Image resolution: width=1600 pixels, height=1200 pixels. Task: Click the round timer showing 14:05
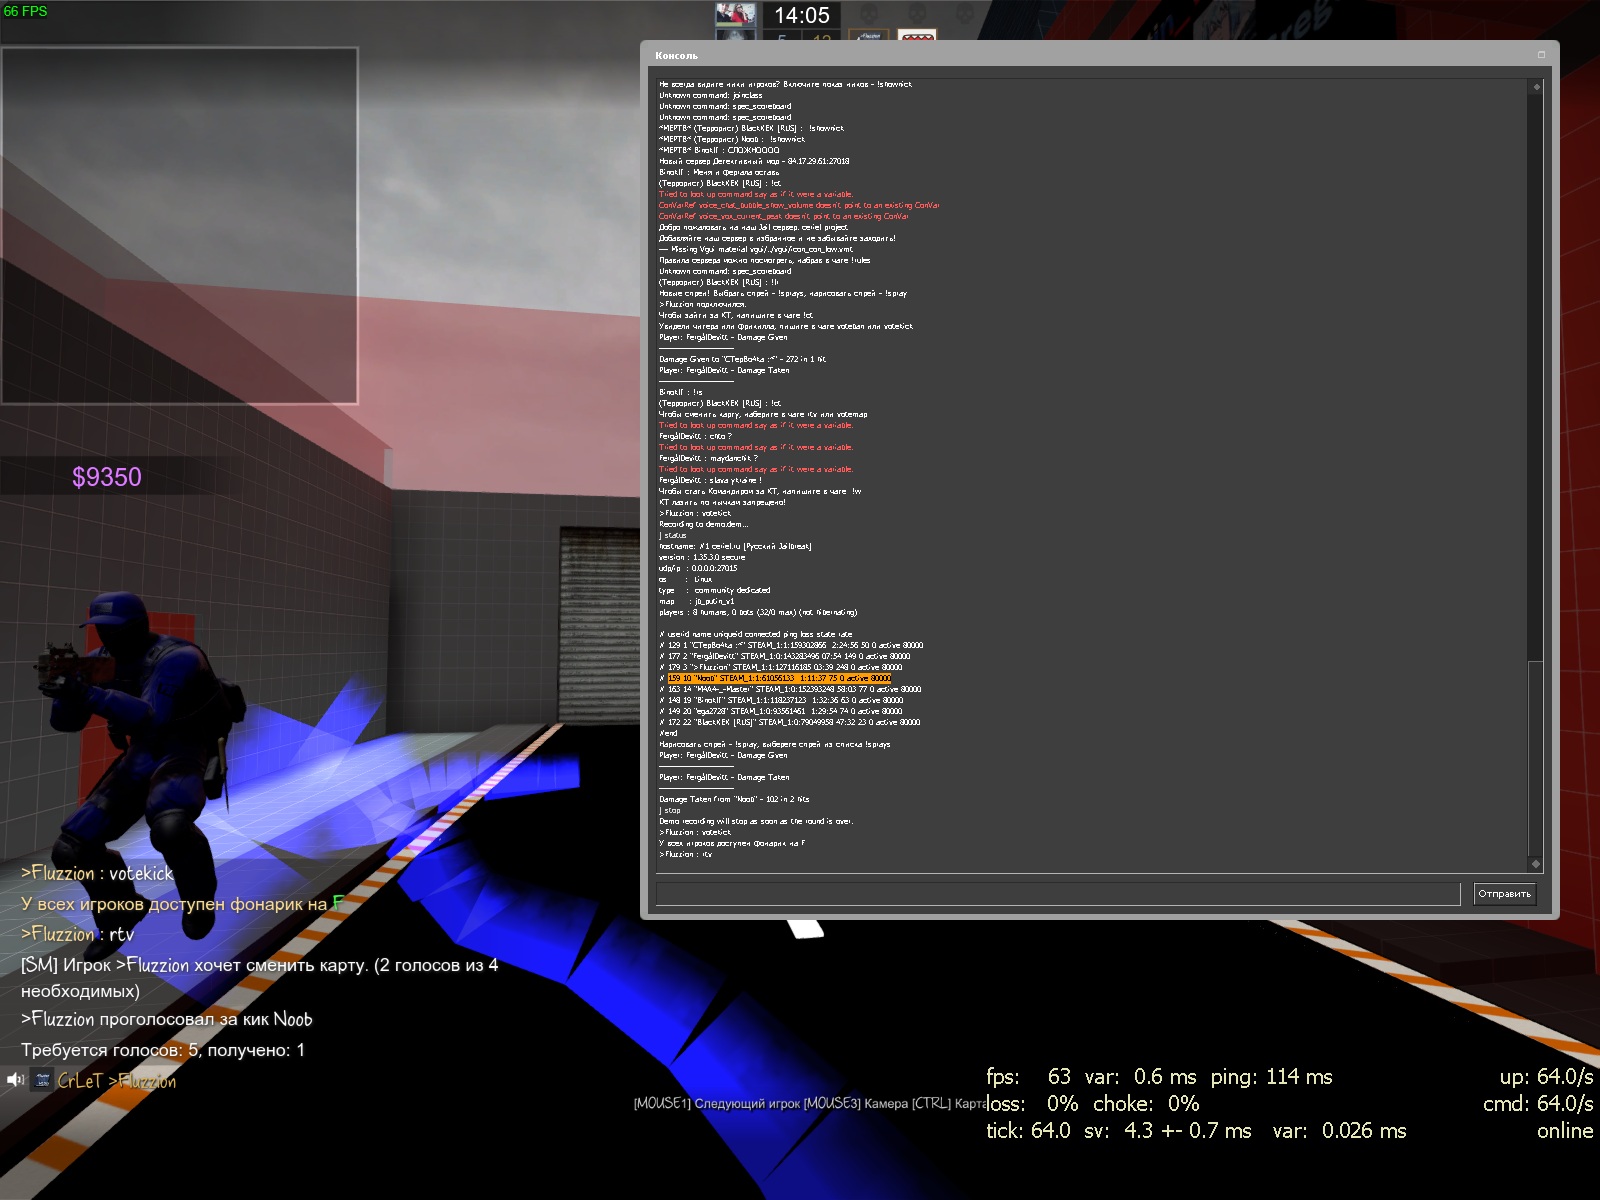click(x=801, y=15)
